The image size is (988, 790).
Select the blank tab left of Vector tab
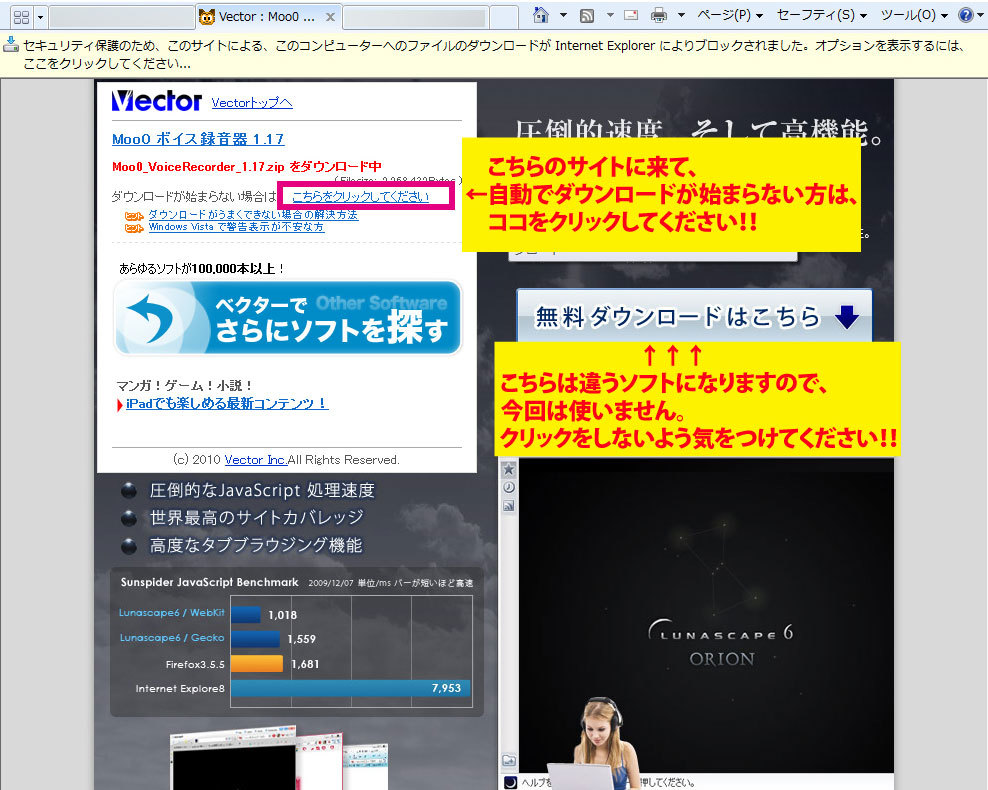tap(122, 17)
